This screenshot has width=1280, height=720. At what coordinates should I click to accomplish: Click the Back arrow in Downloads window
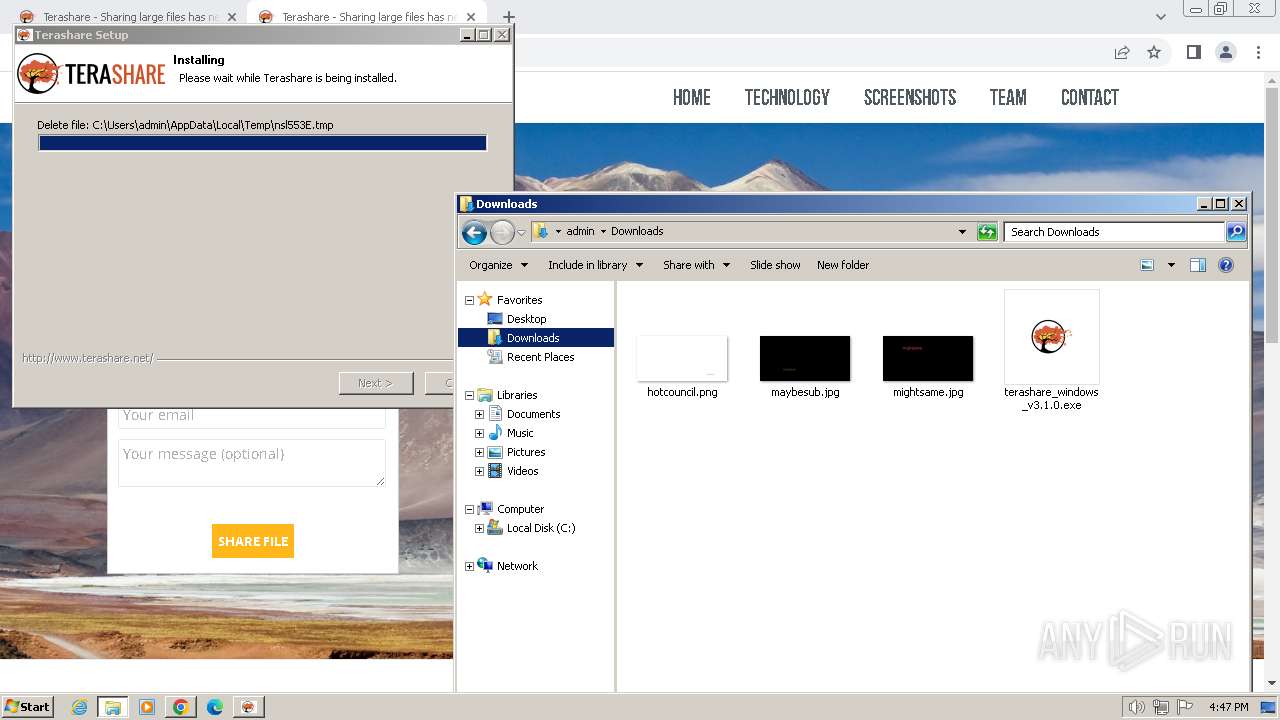tap(474, 232)
